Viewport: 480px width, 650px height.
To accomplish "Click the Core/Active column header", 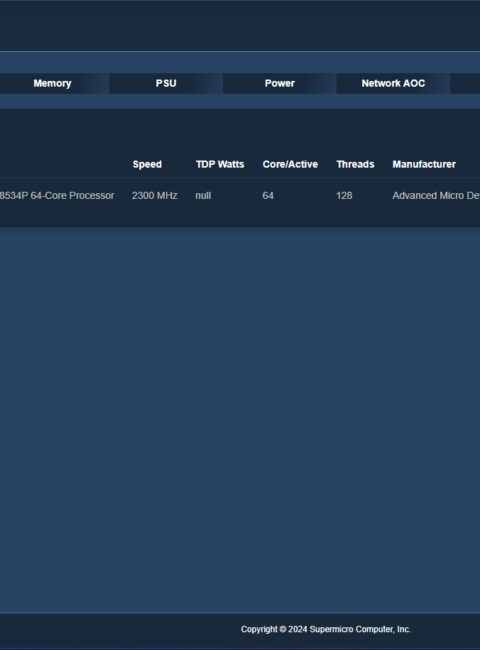I will (x=290, y=165).
